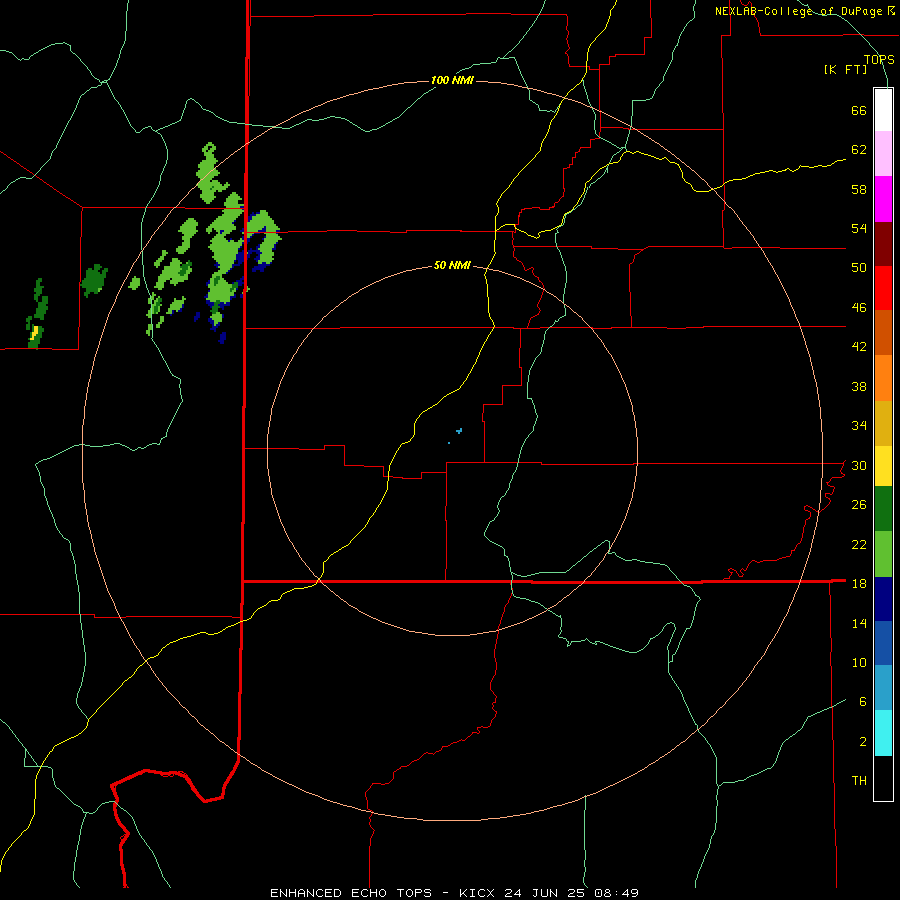Click the legend value '38'

click(859, 386)
